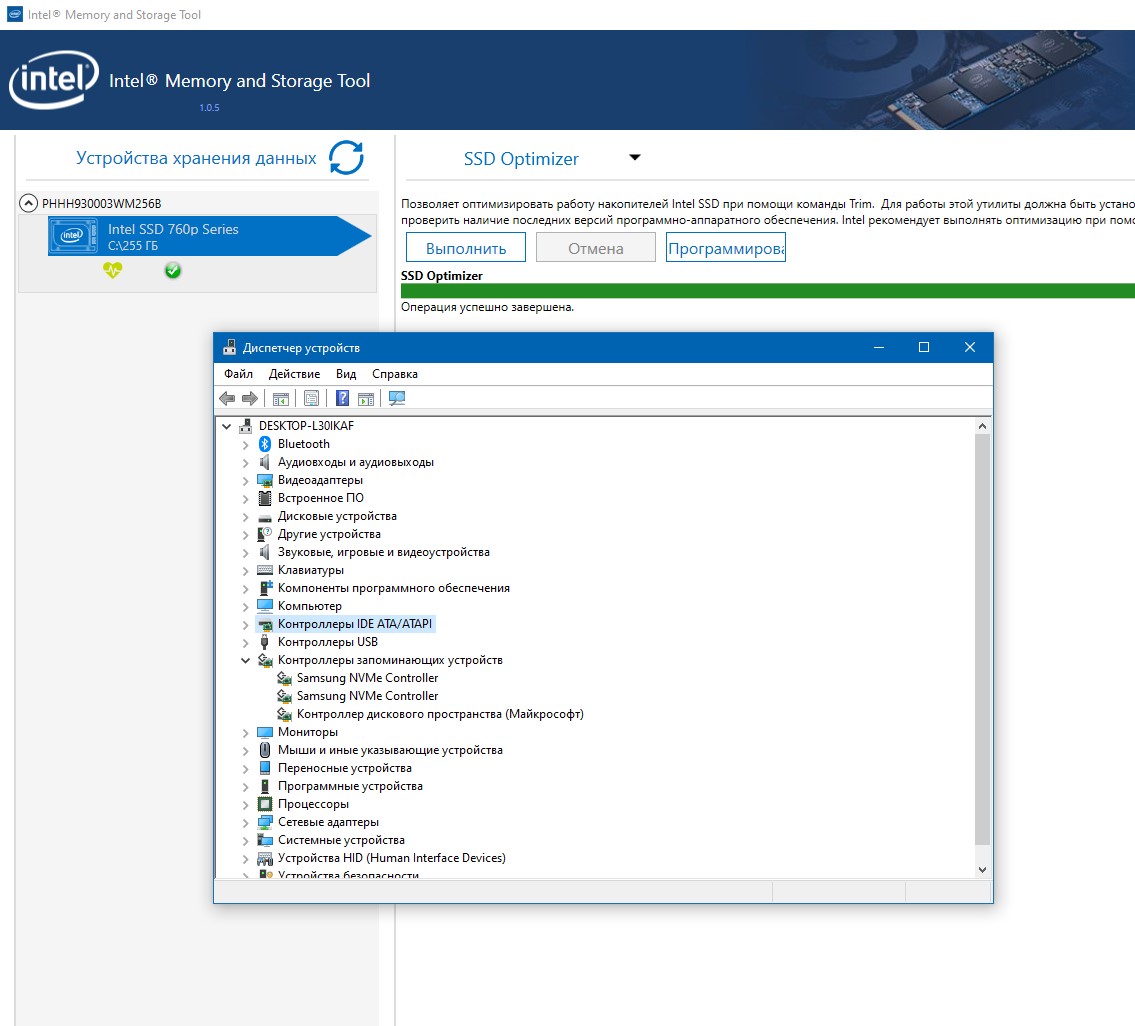The height and width of the screenshot is (1026, 1135).
Task: Select Системные устройства row
Action: [341, 840]
